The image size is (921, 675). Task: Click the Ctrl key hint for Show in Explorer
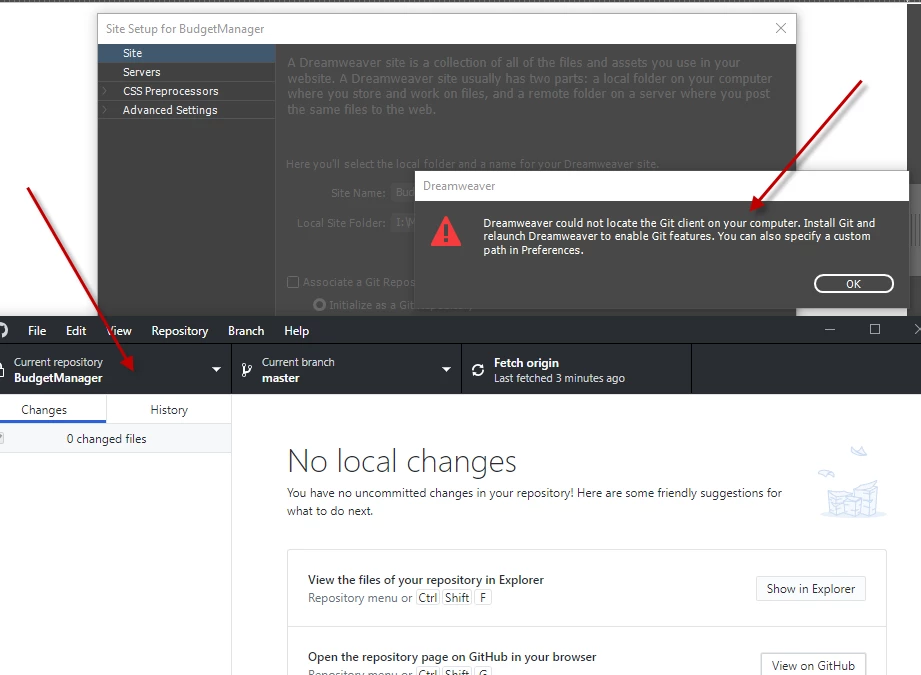pos(428,597)
